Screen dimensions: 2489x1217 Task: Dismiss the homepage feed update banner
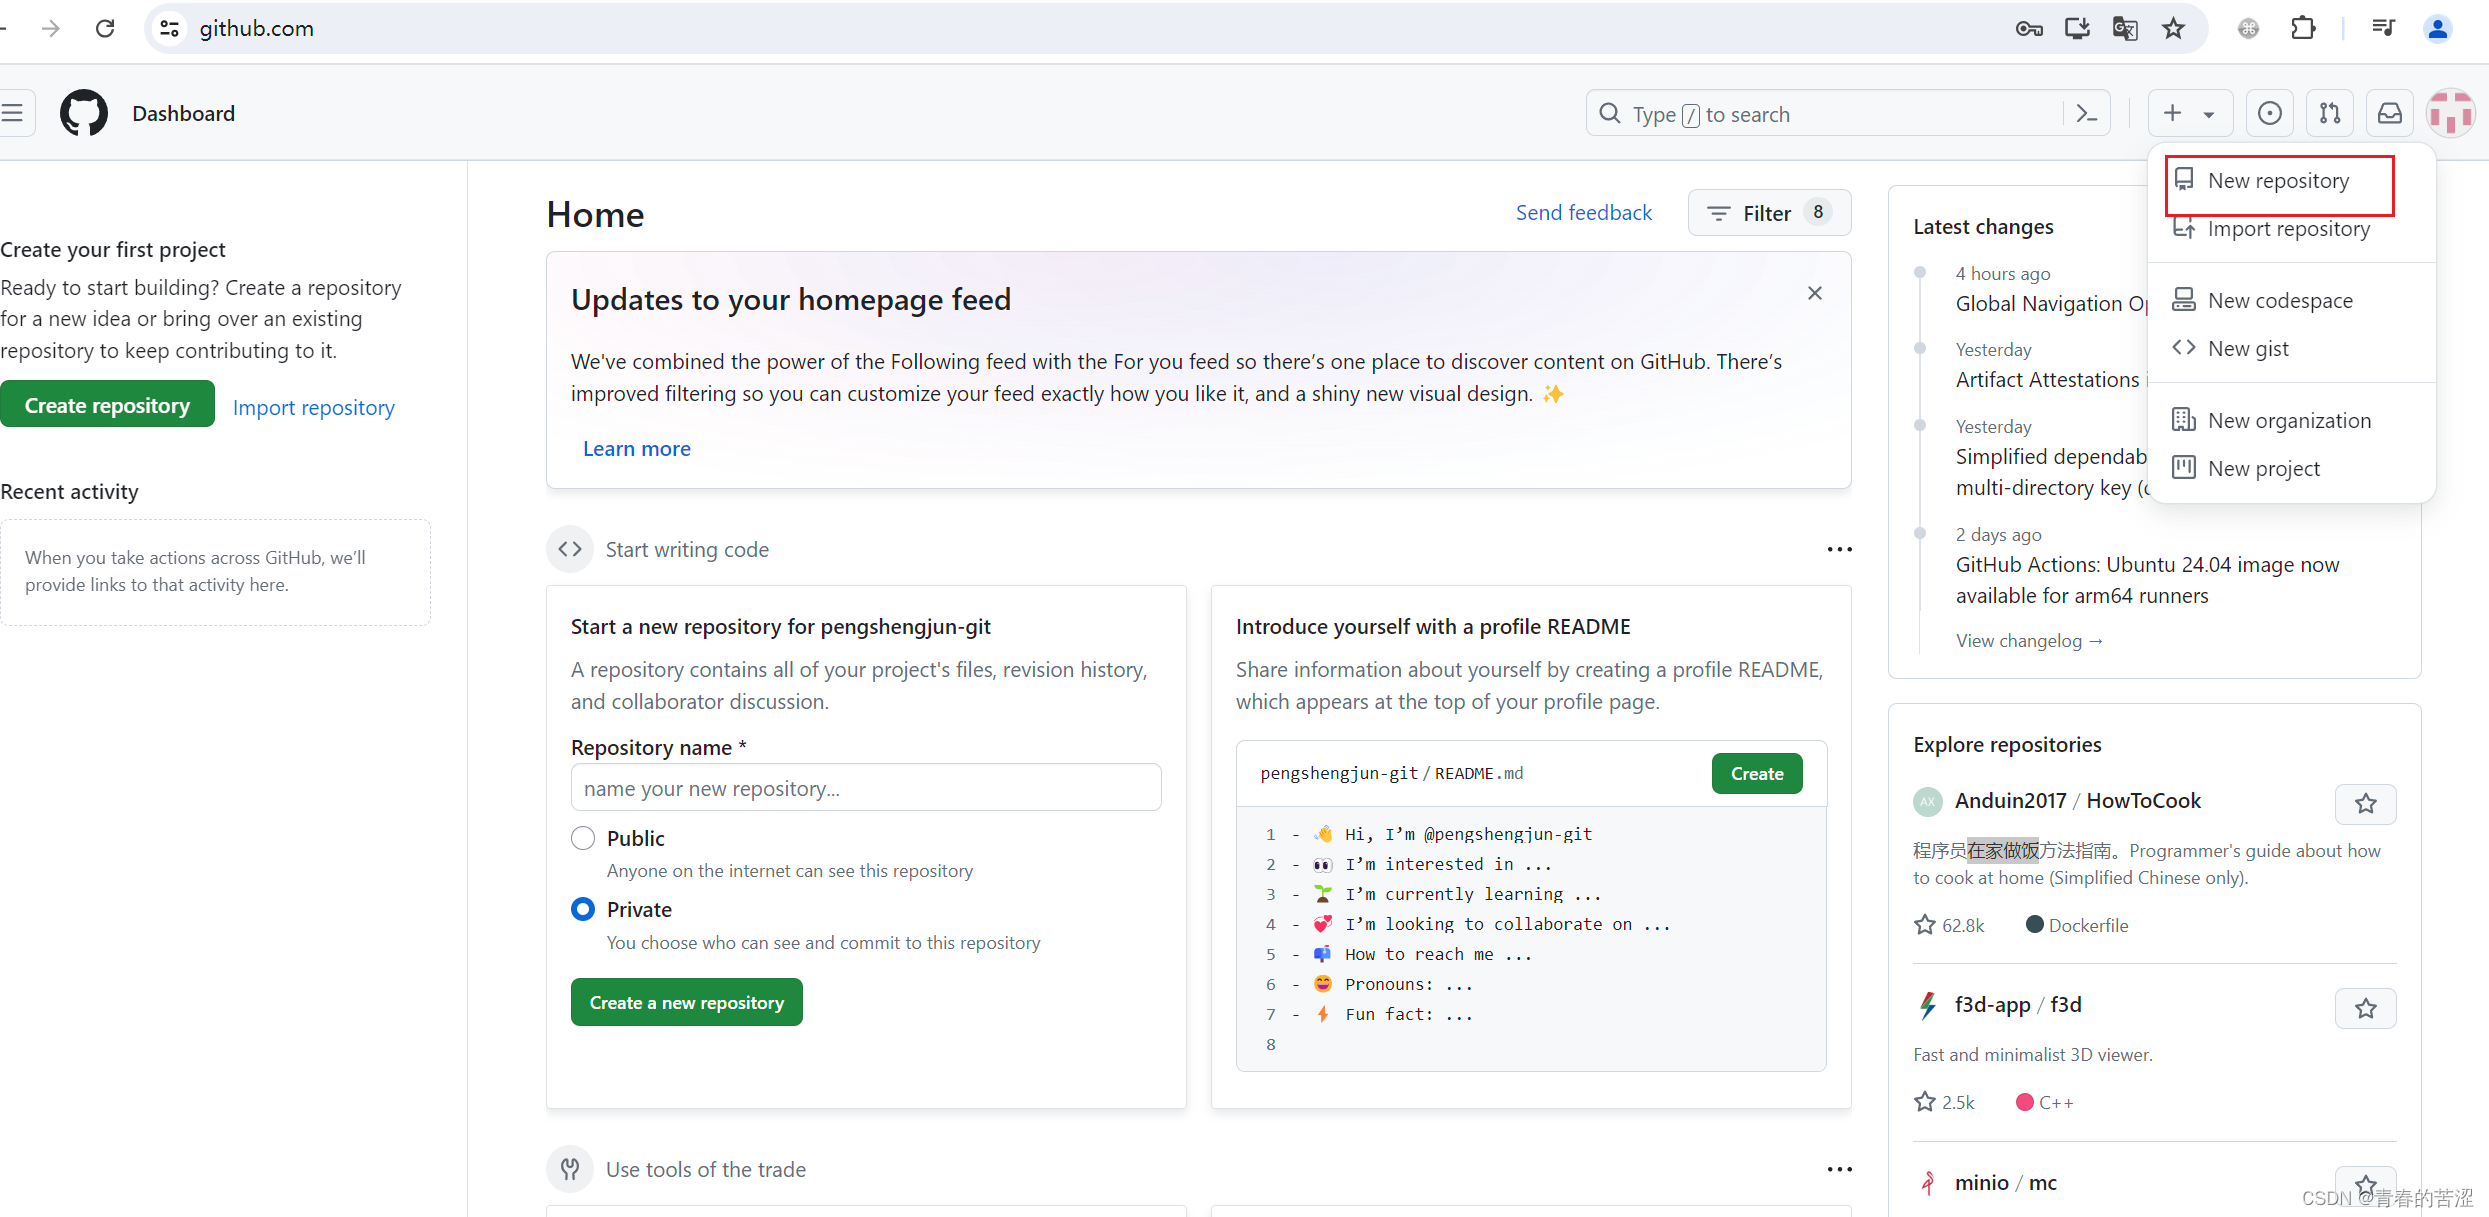click(1814, 293)
